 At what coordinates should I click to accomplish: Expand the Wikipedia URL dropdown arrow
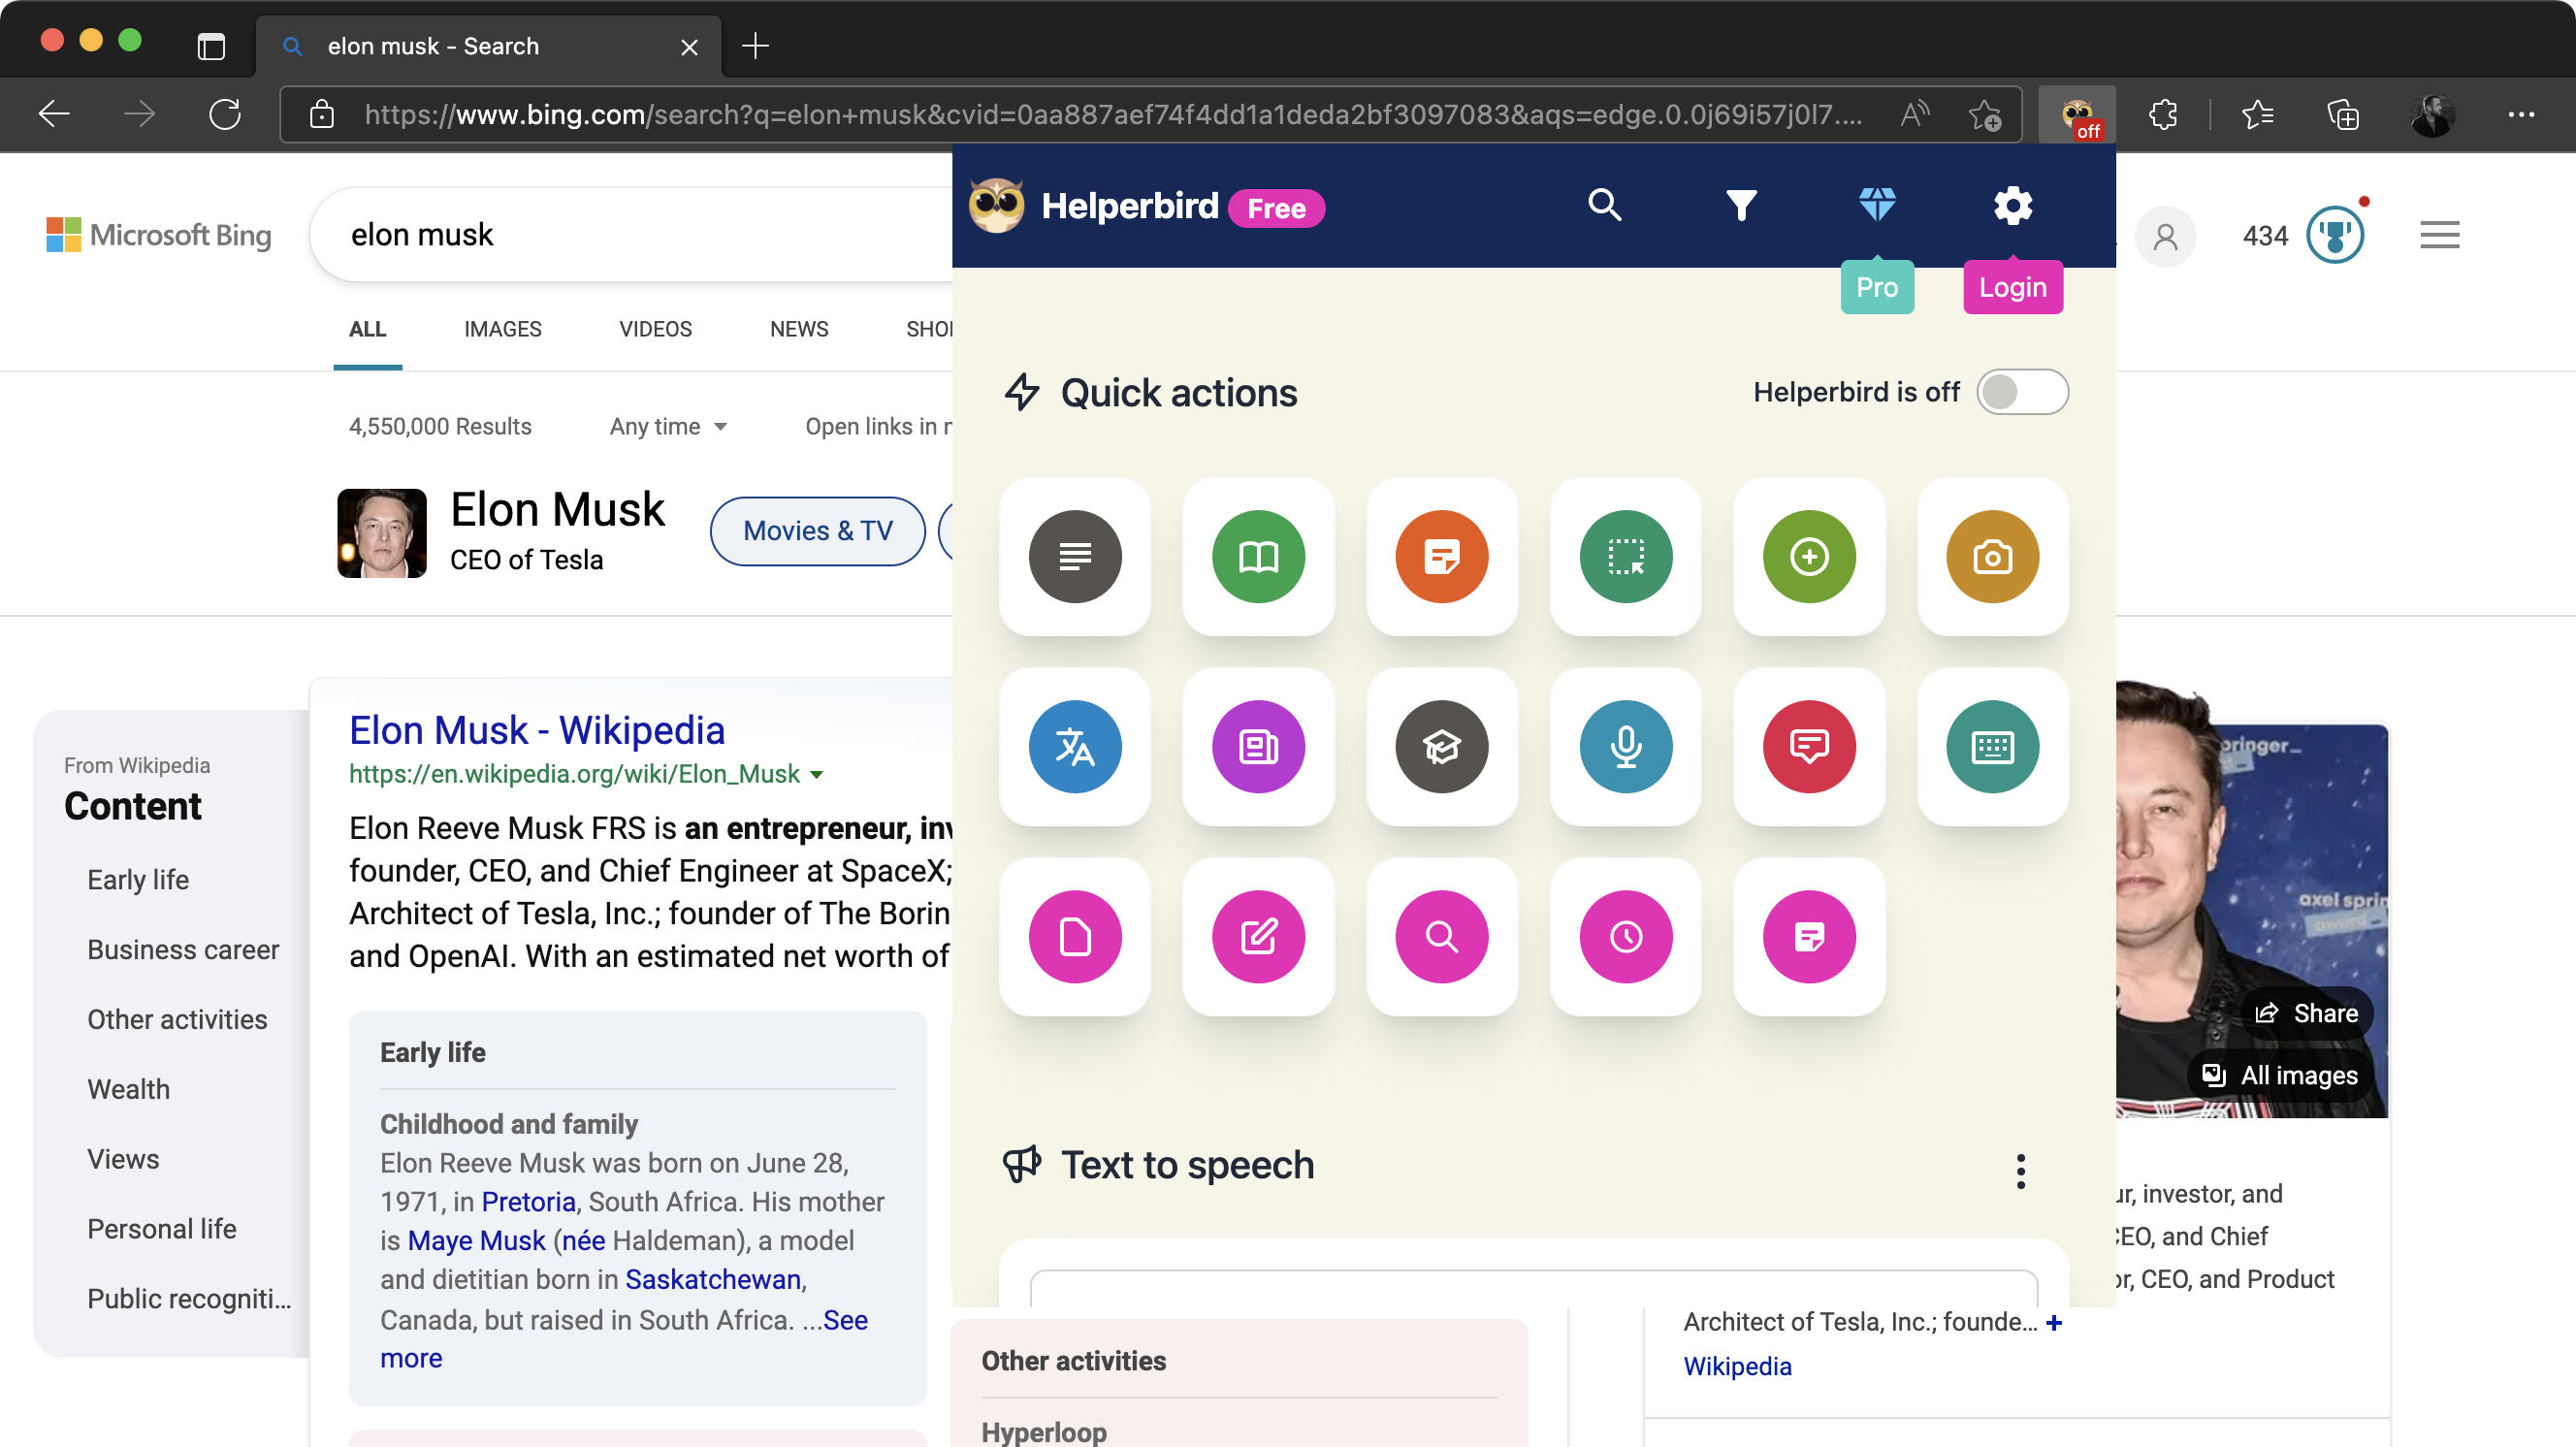tap(817, 775)
